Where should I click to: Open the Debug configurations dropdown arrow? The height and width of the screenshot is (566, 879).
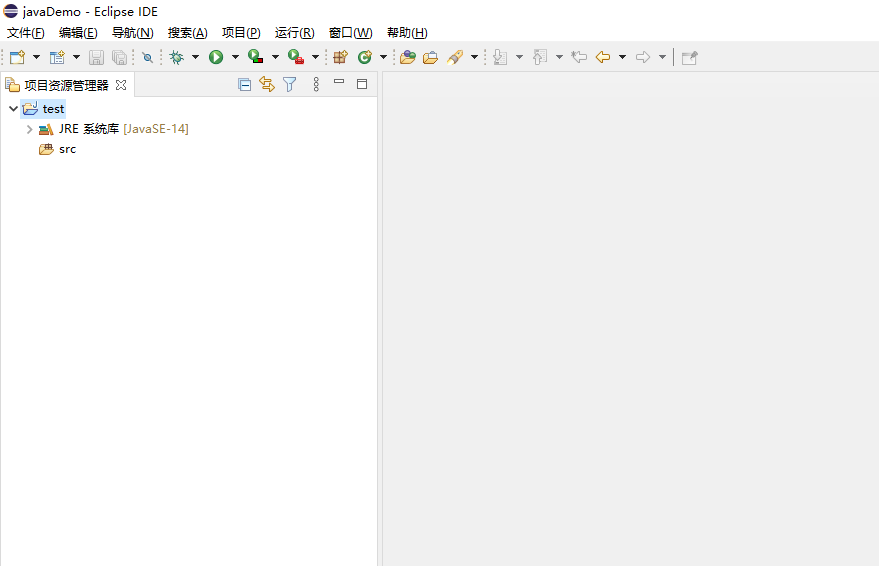coord(195,57)
